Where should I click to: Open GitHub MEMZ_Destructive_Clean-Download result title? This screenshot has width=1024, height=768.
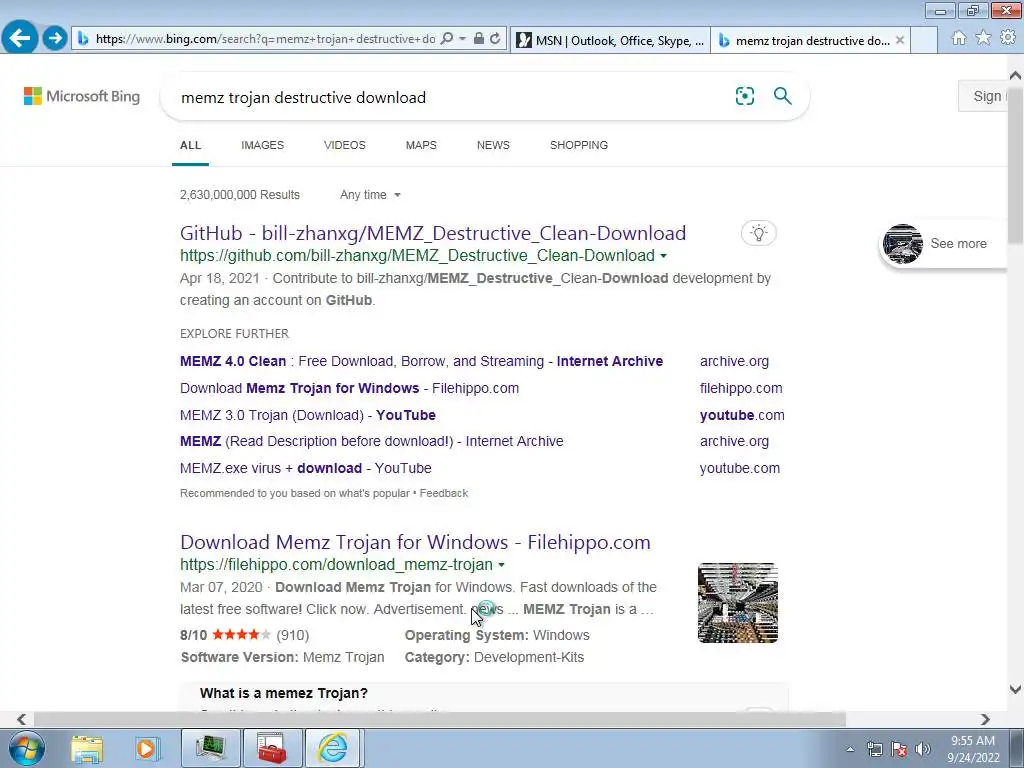point(433,233)
